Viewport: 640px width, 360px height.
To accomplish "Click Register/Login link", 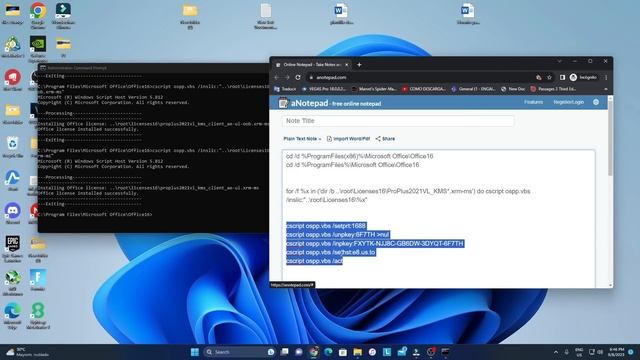I will tap(569, 102).
